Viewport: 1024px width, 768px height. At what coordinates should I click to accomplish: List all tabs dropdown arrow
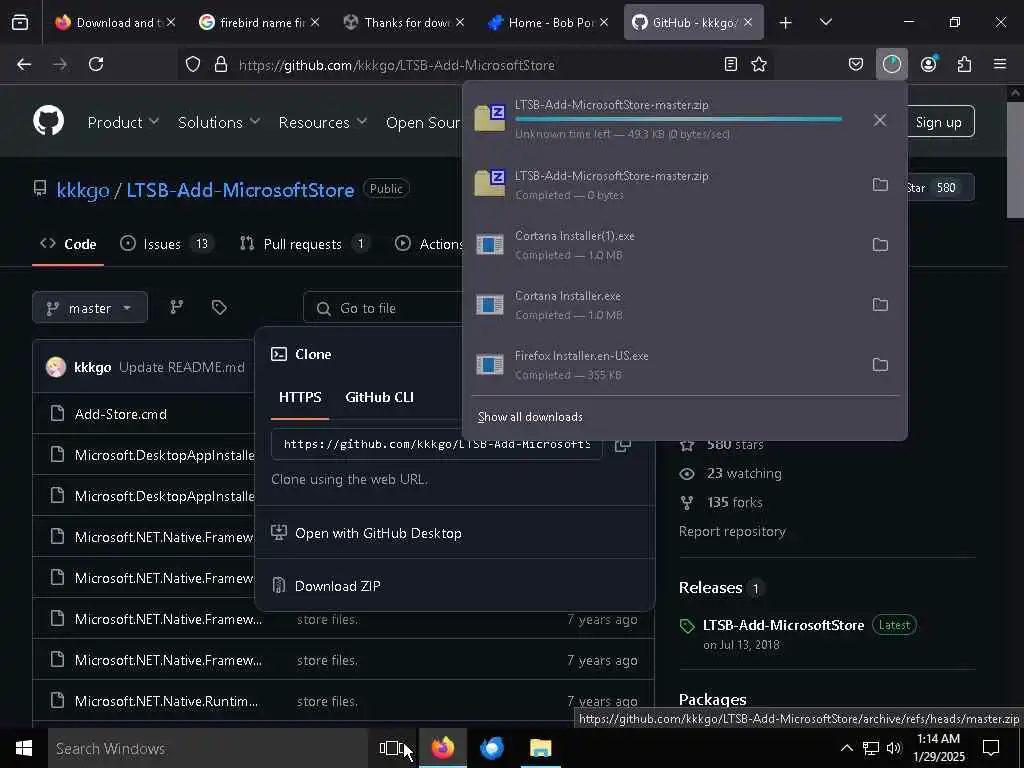[825, 23]
